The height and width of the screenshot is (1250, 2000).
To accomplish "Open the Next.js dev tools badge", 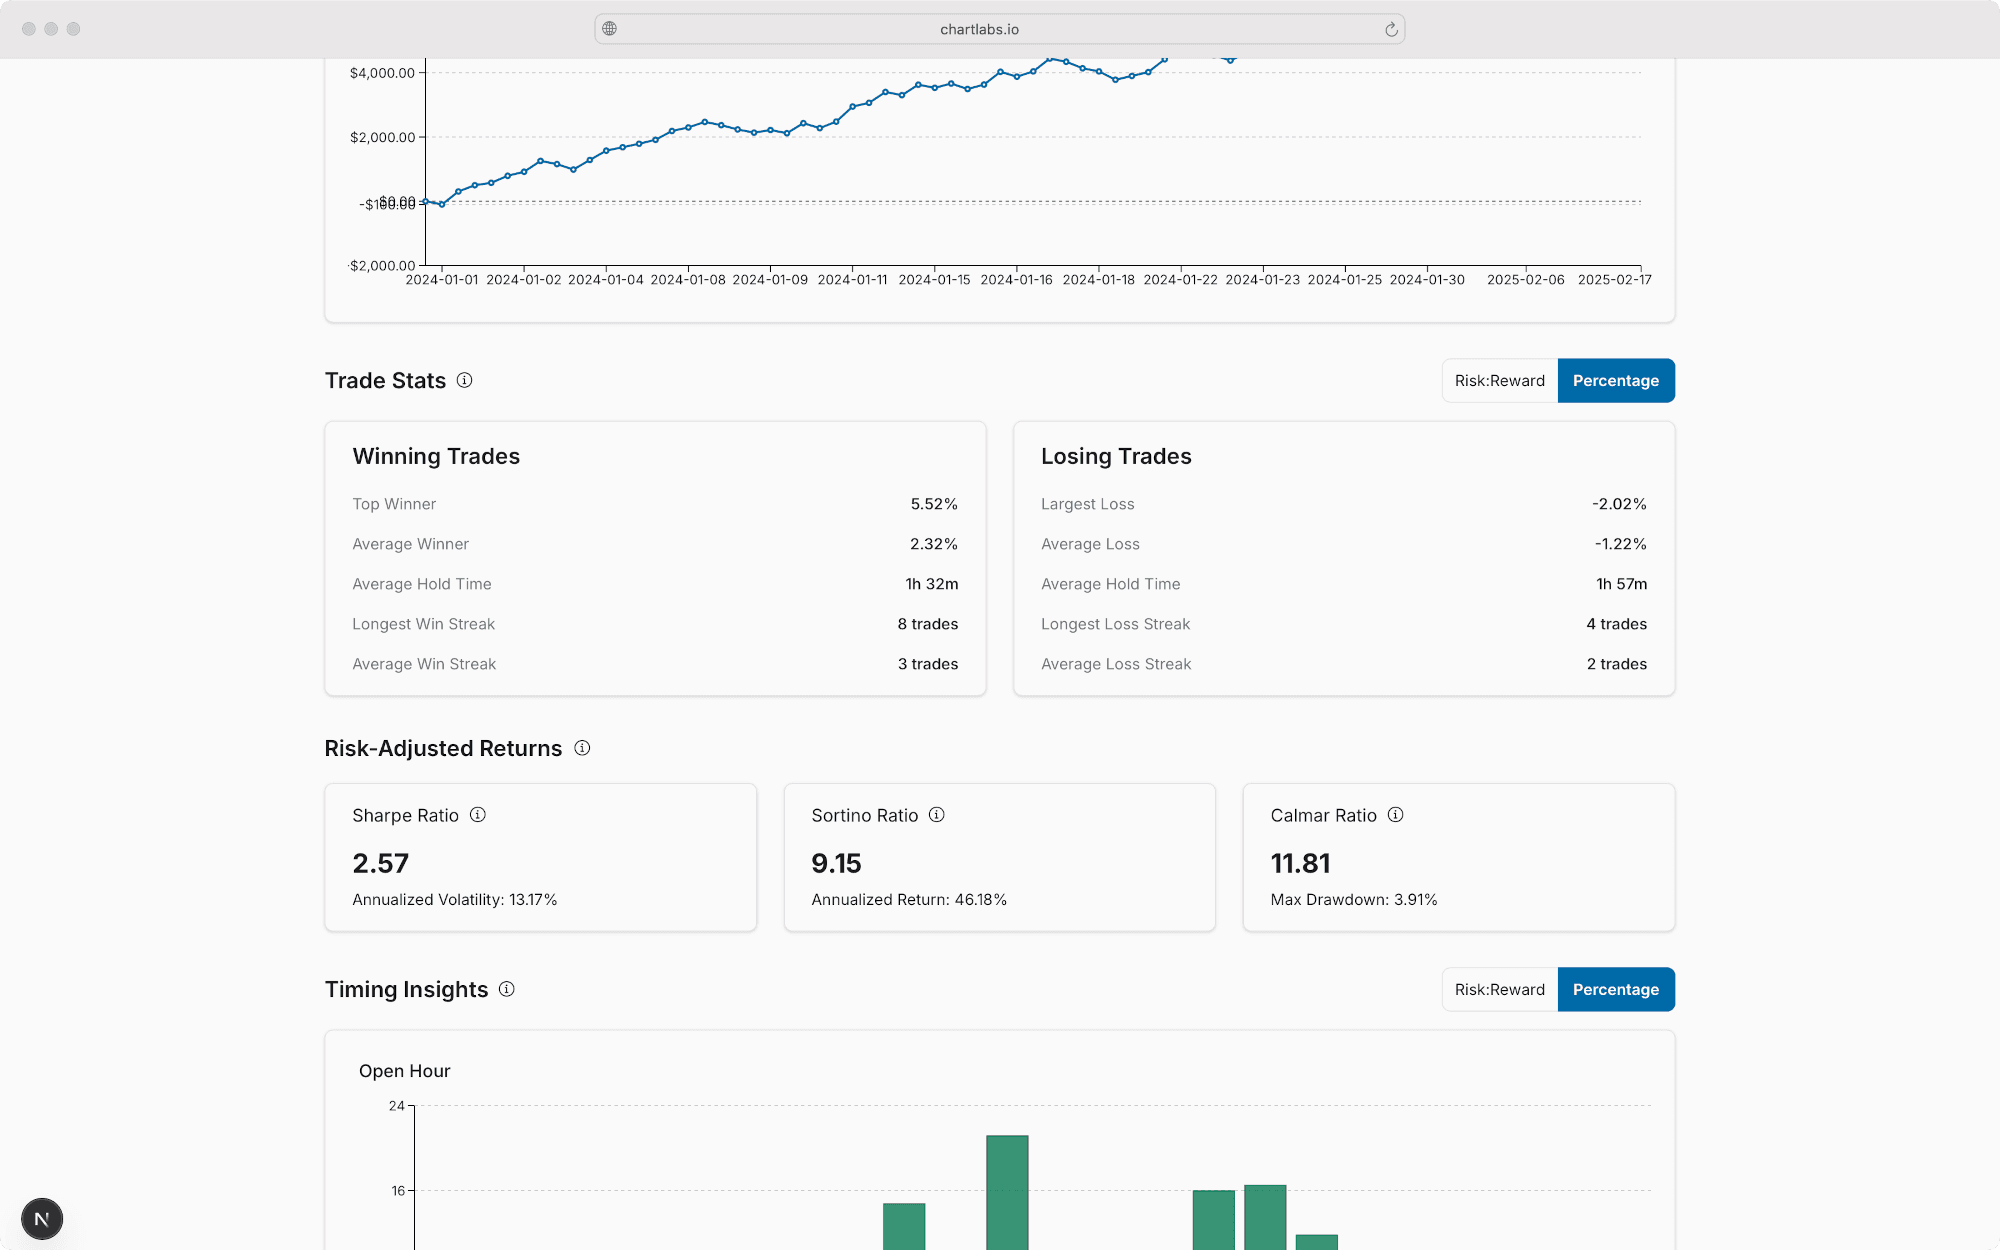I will 42,1219.
